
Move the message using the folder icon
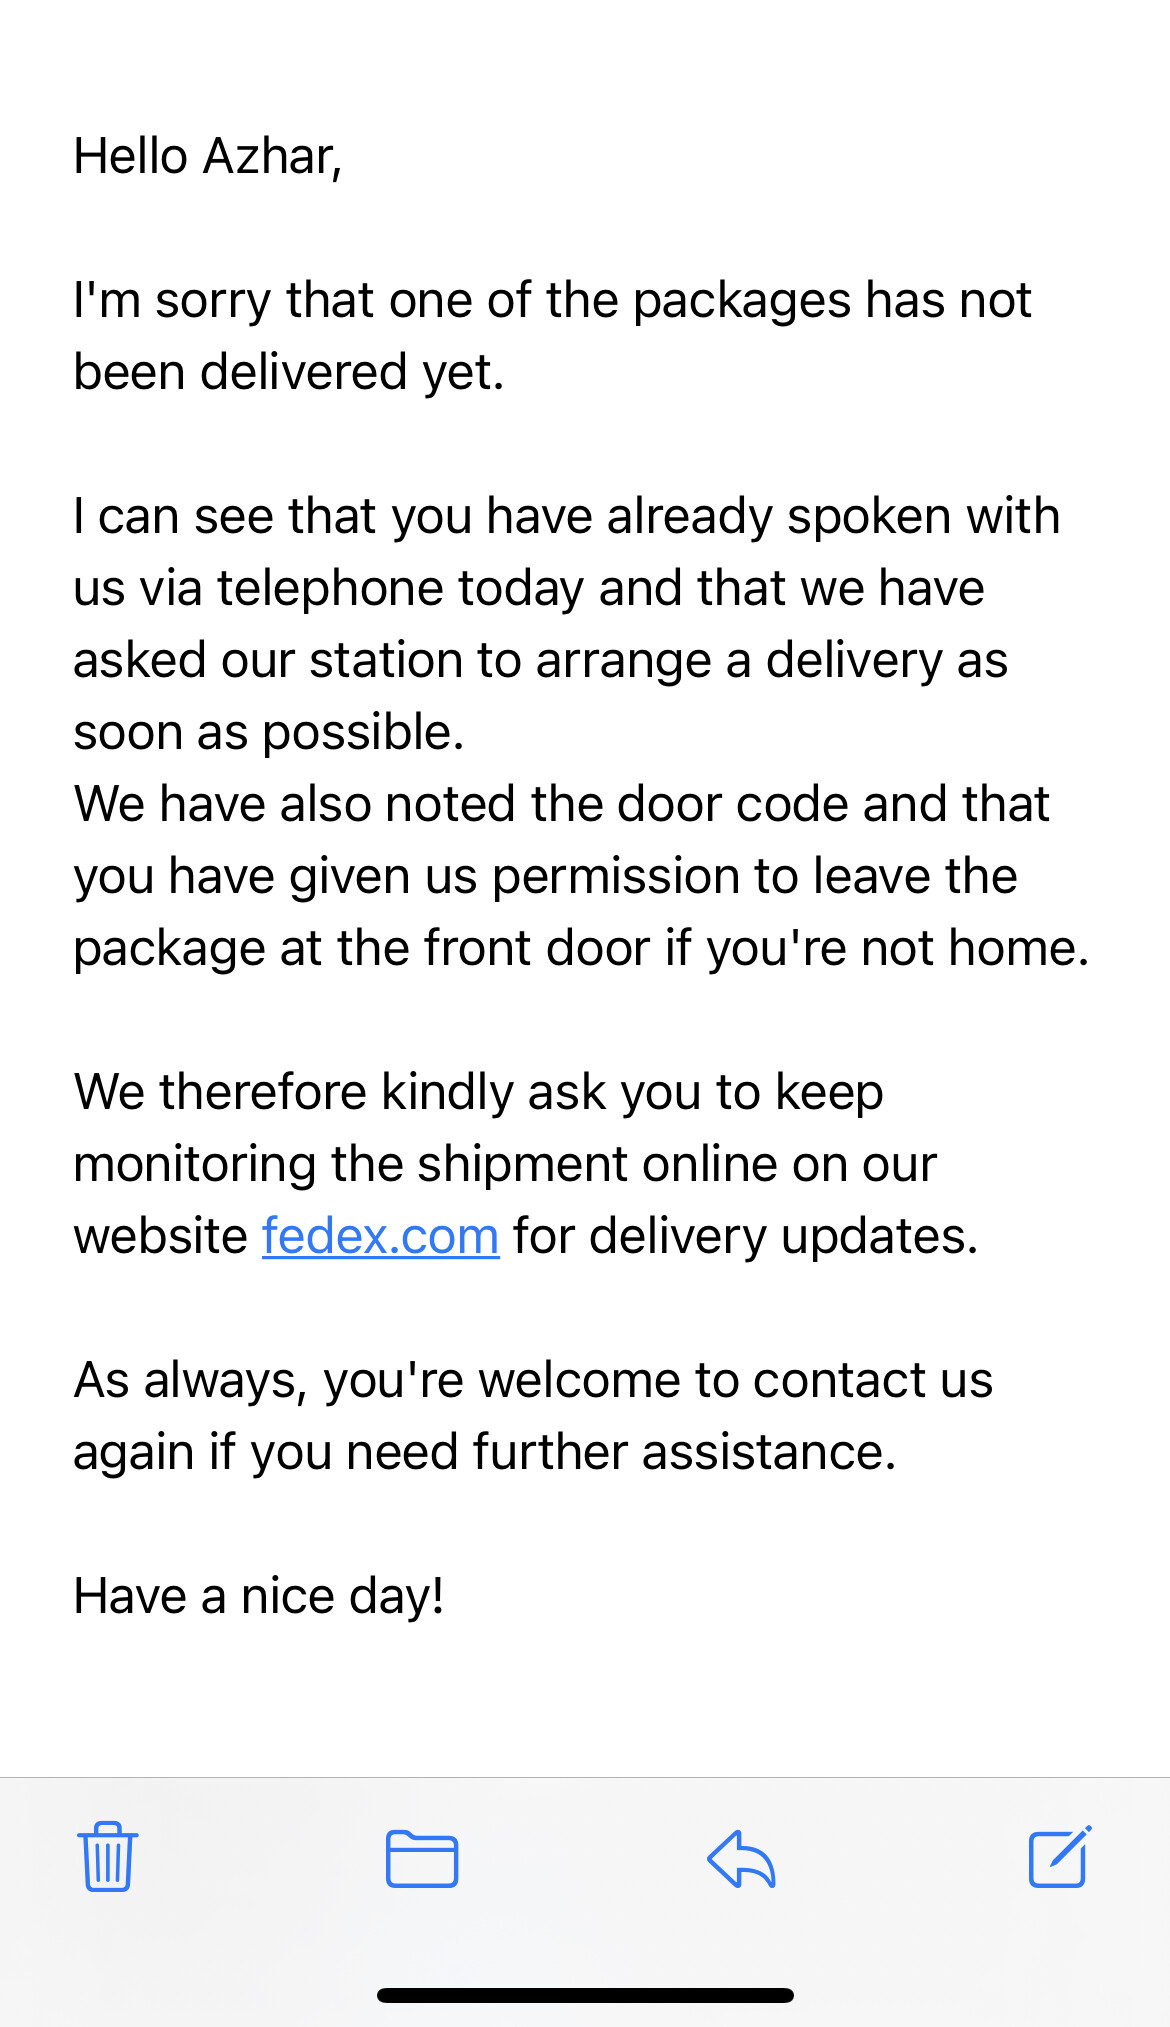click(422, 1859)
